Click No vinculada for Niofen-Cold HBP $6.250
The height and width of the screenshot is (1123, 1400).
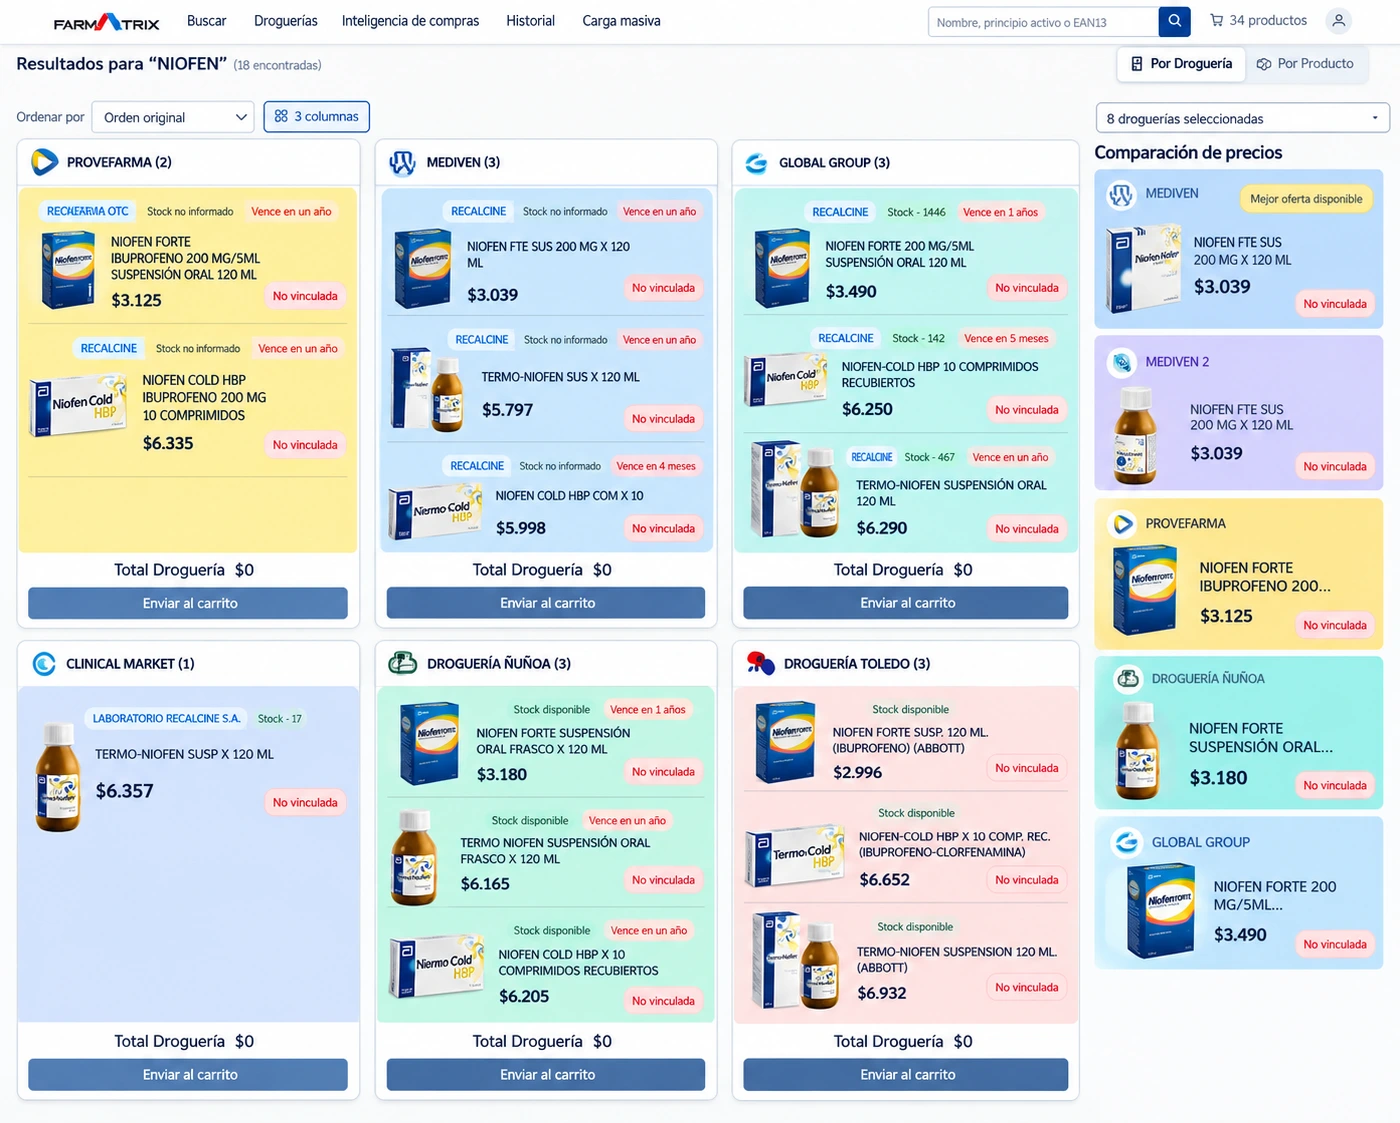pyautogui.click(x=1026, y=410)
